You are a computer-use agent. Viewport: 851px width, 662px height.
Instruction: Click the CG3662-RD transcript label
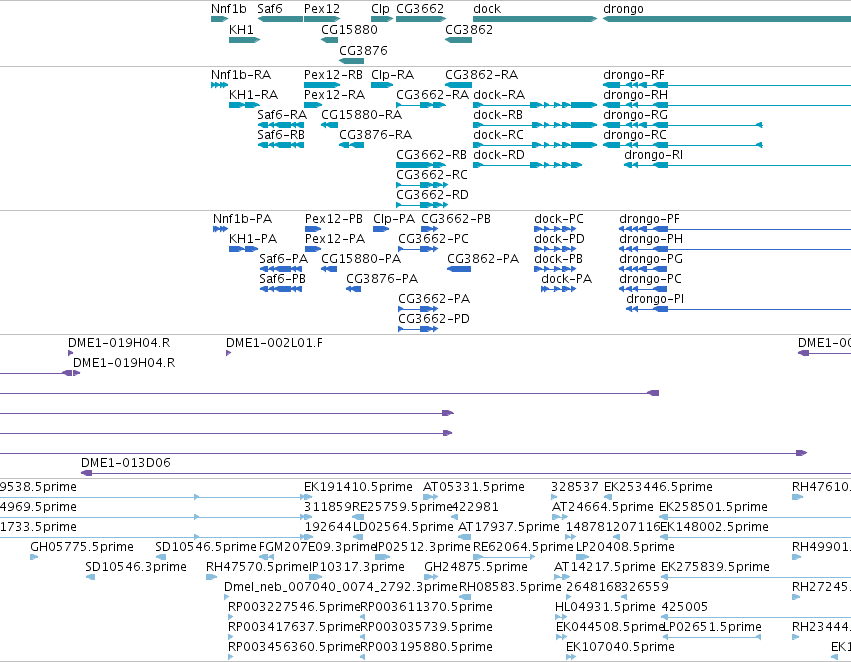click(433, 195)
